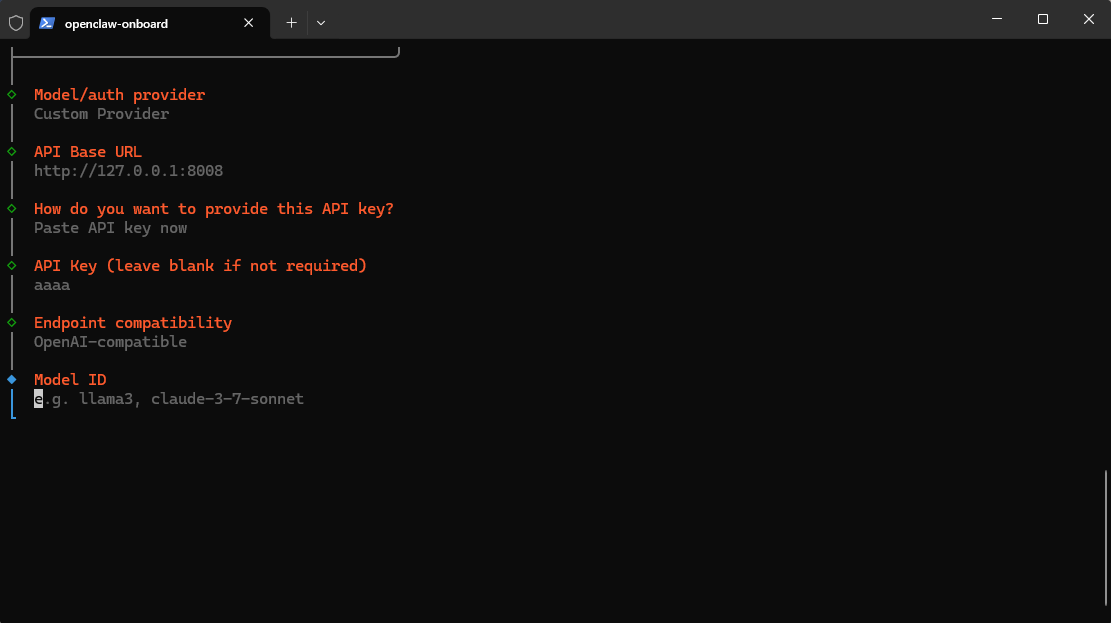
Task: Click the Model ID input placeholder text
Action: [x=169, y=399]
